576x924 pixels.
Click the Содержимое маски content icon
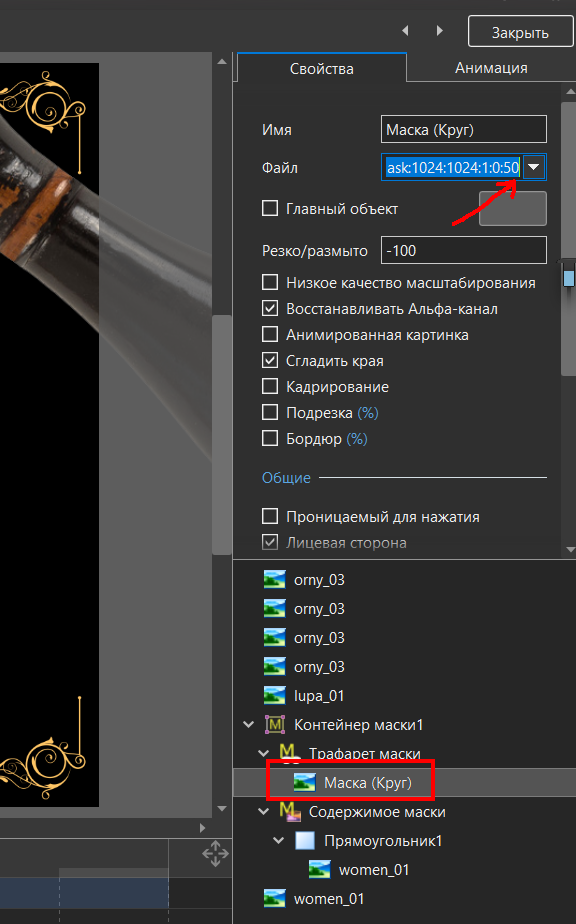(x=289, y=811)
